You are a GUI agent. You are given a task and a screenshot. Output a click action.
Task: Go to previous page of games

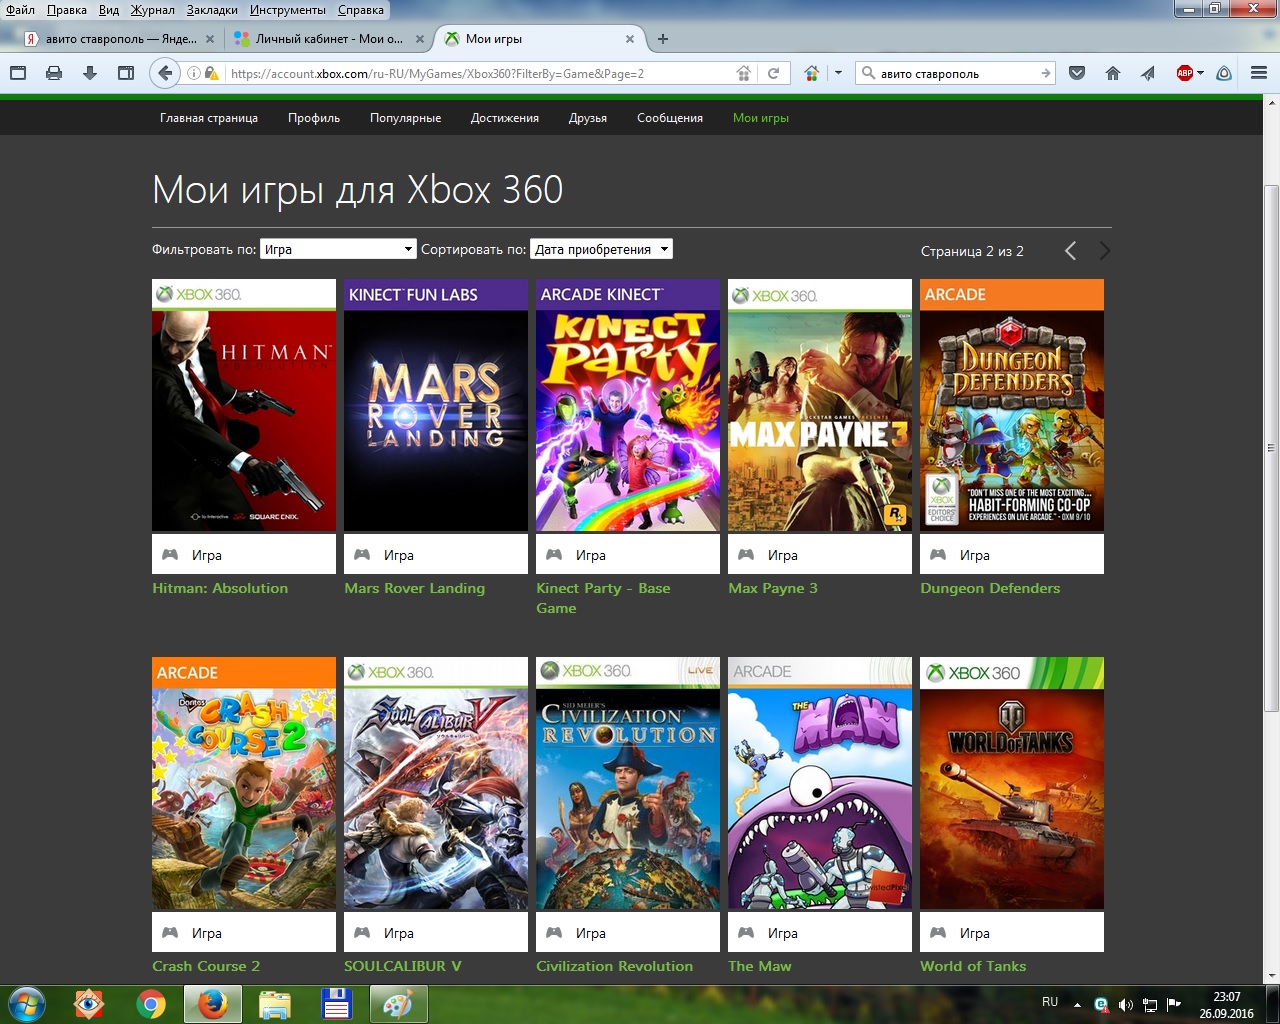1070,251
